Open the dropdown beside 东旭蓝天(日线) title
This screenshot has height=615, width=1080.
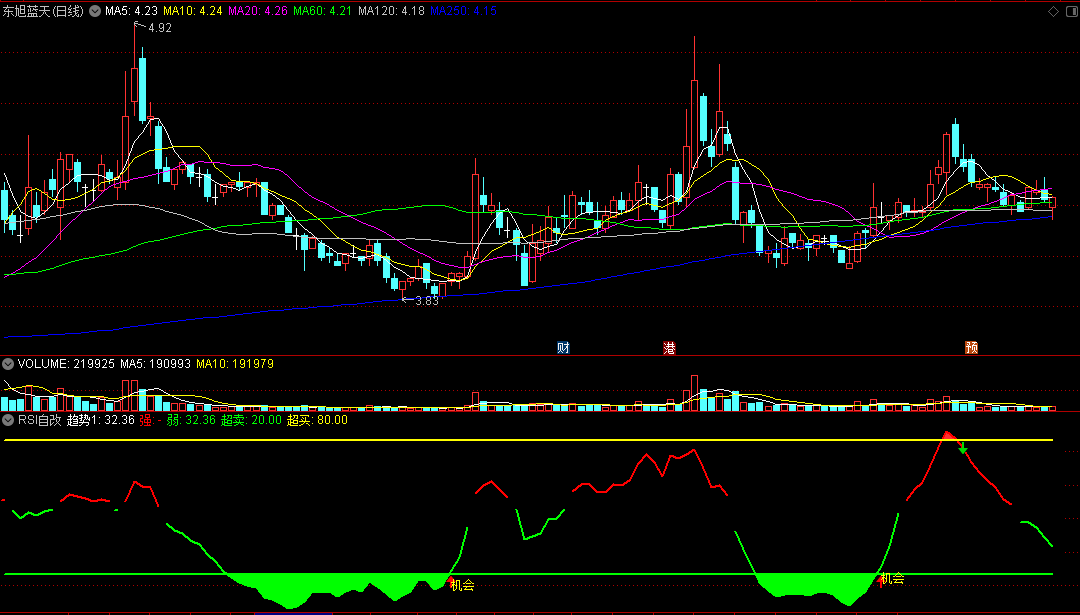(94, 11)
